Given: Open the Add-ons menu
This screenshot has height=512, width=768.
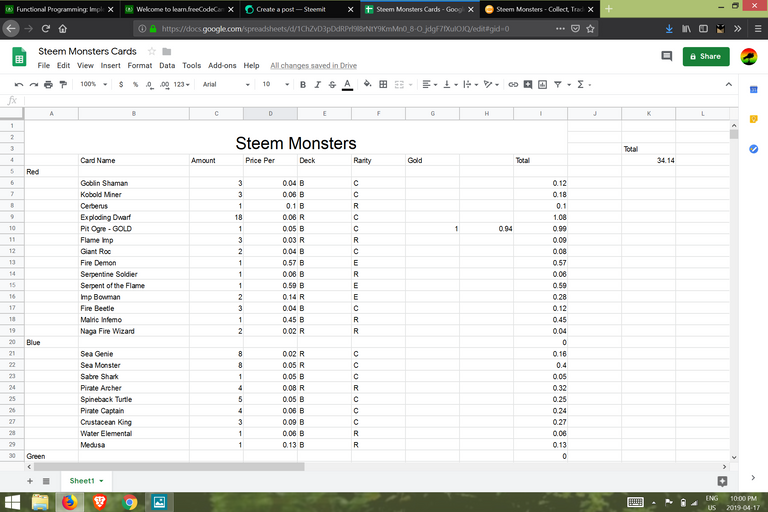Looking at the screenshot, I should pyautogui.click(x=222, y=66).
